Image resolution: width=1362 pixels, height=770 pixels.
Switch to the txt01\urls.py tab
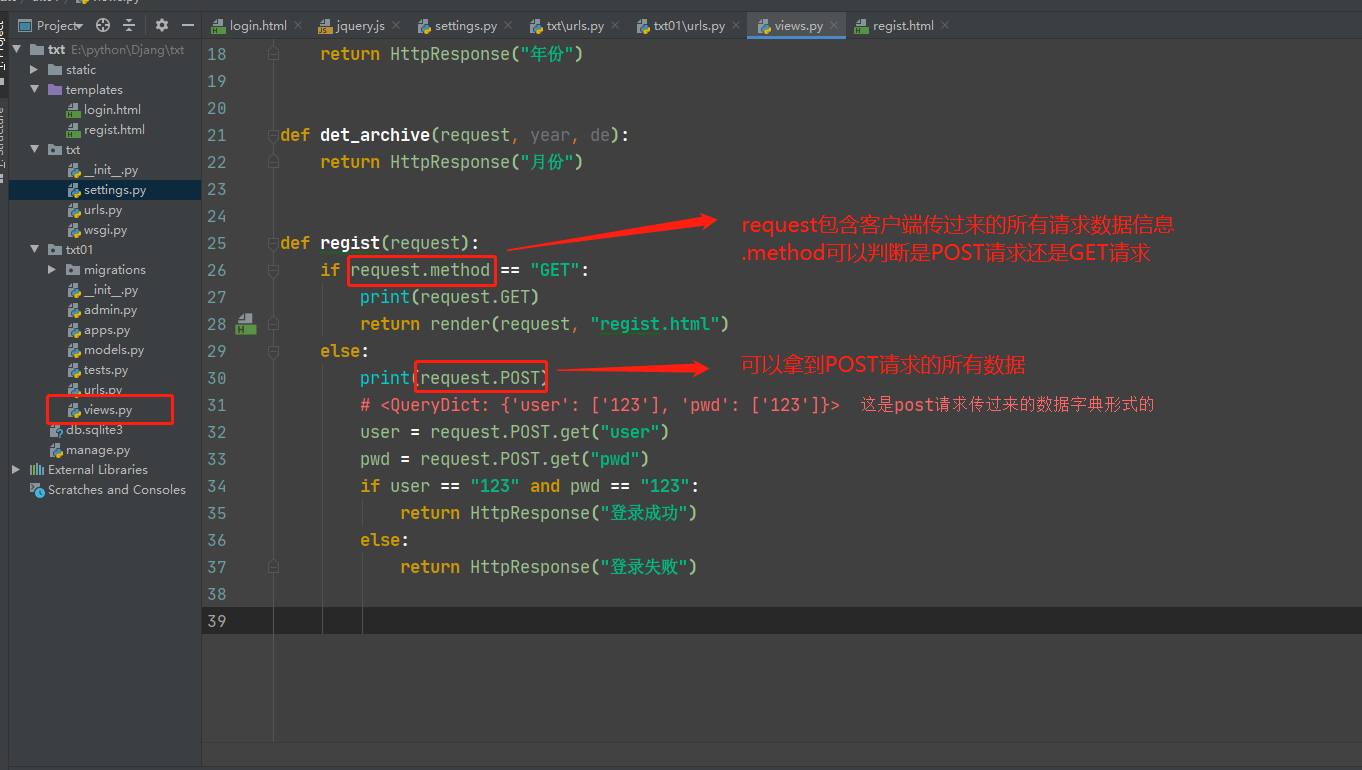tap(689, 25)
